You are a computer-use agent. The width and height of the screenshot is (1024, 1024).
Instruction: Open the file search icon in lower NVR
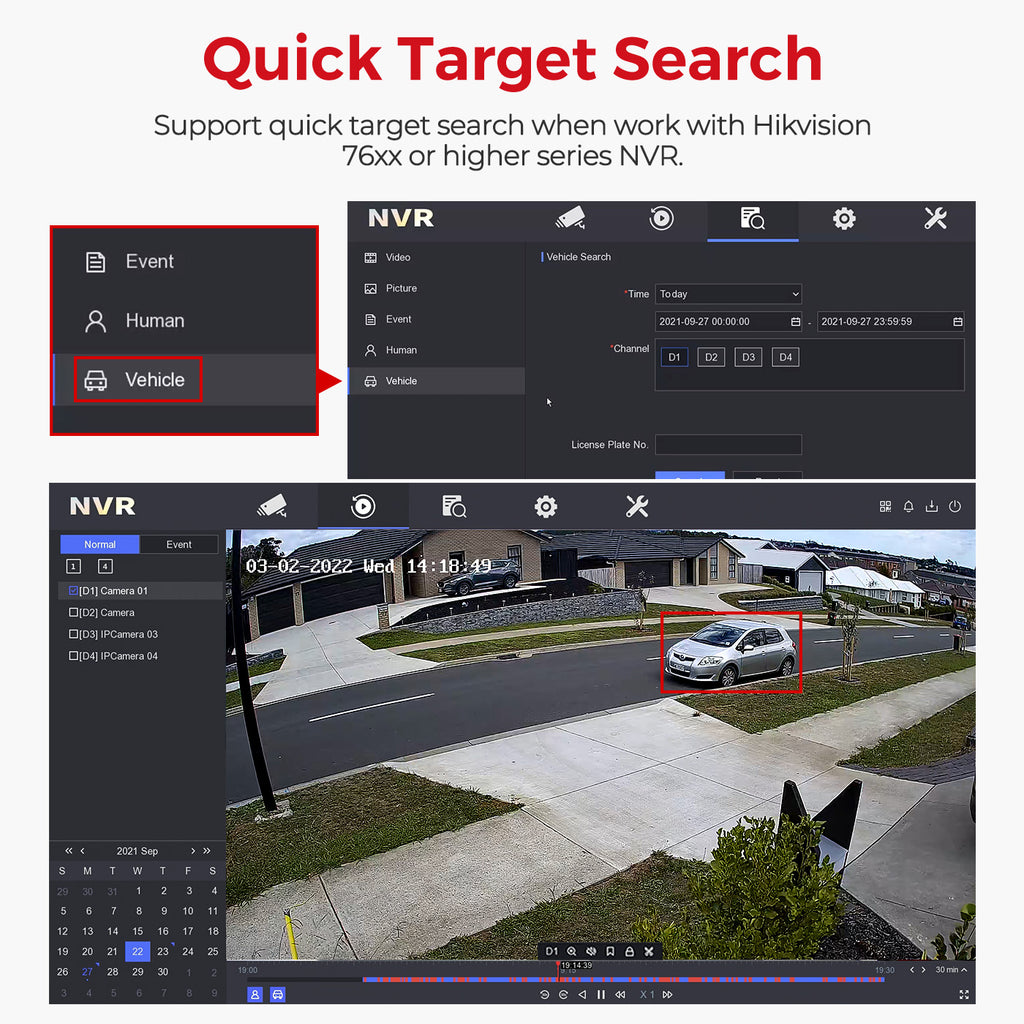[454, 507]
